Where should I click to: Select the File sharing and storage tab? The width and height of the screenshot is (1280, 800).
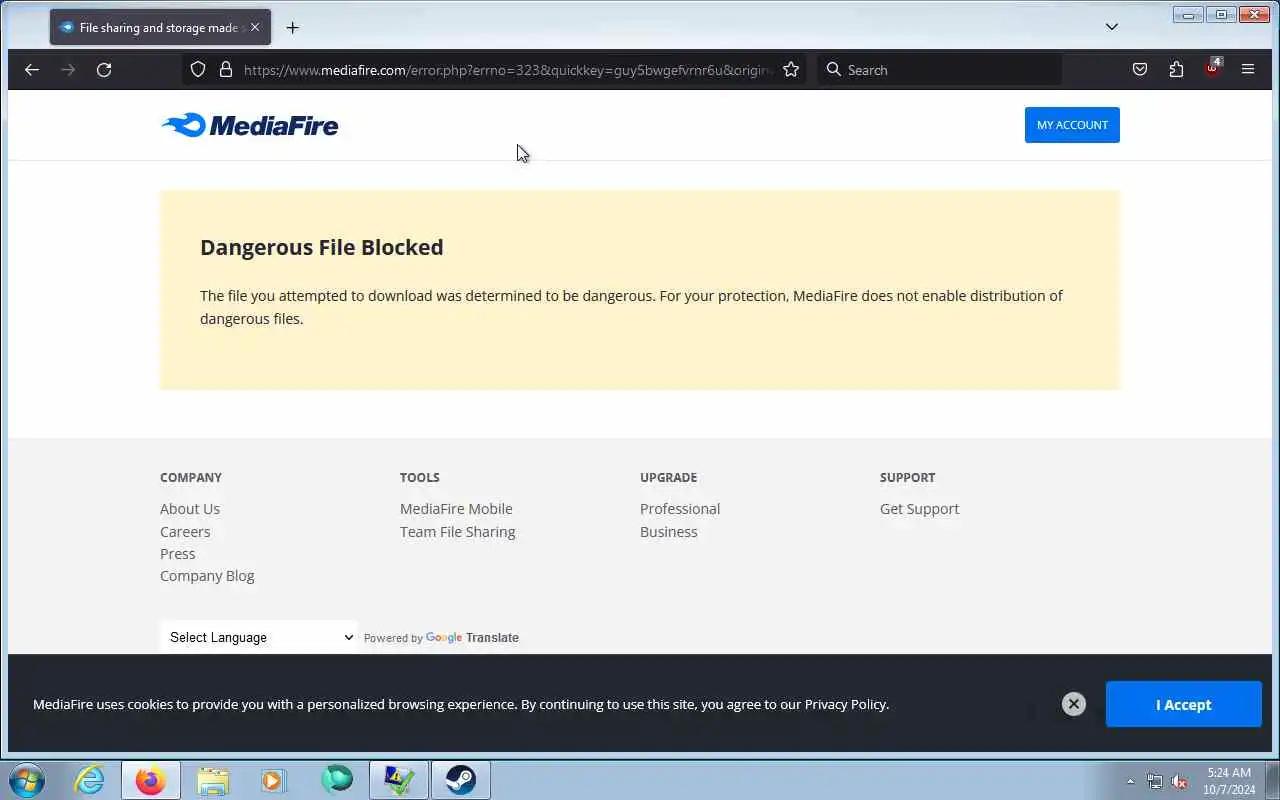click(160, 28)
